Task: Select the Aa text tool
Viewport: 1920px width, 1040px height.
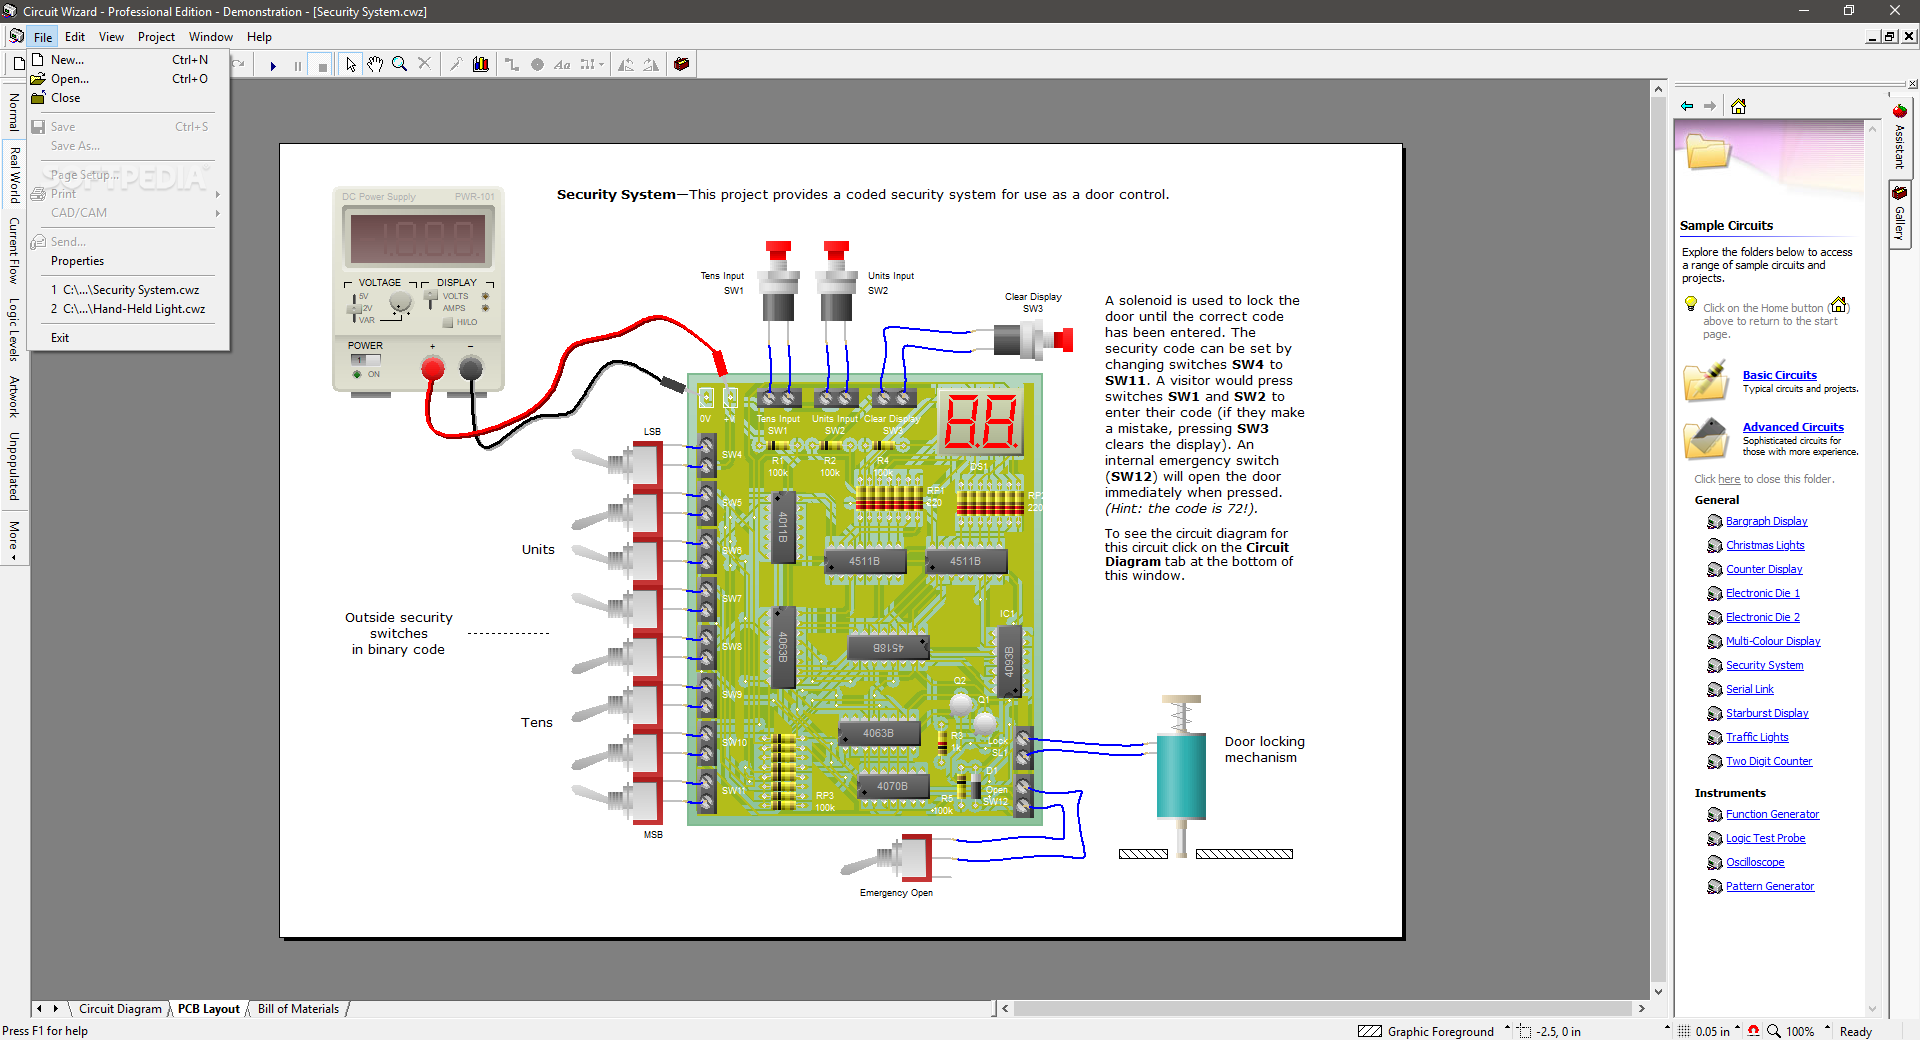Action: [562, 65]
